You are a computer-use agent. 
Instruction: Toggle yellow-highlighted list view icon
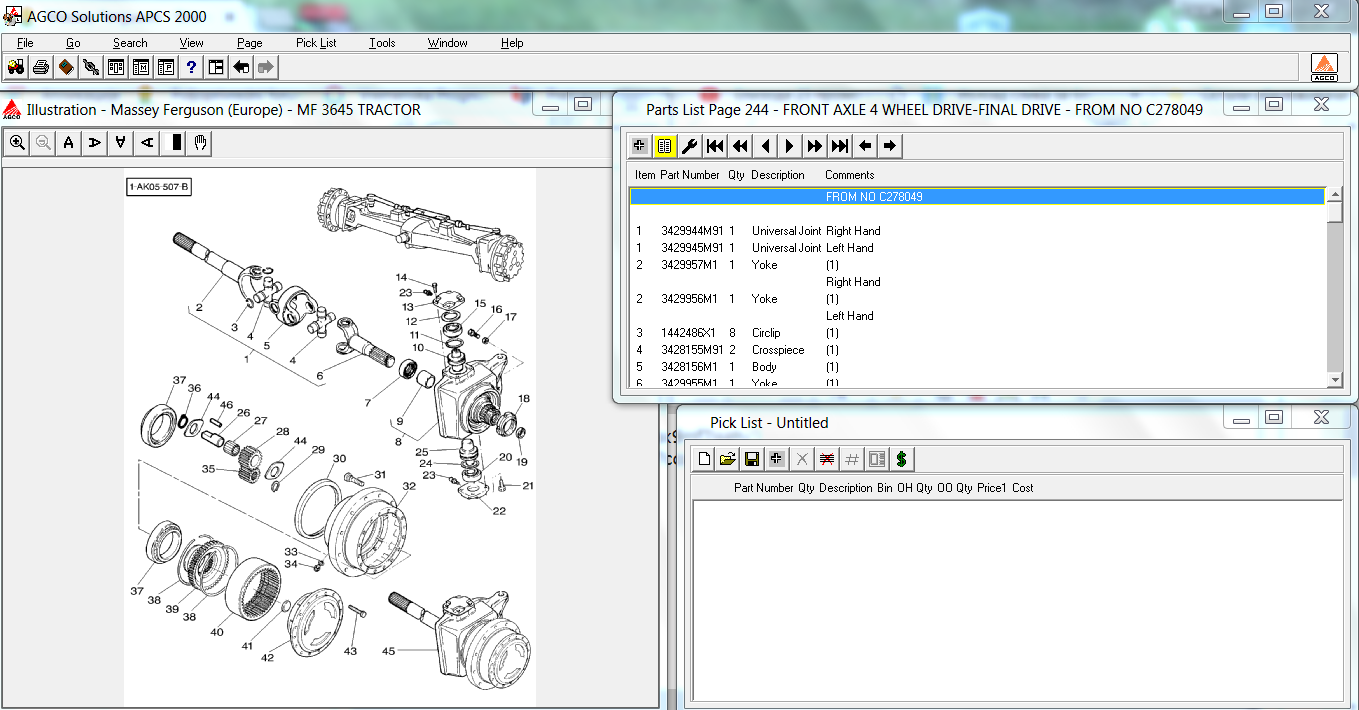point(665,146)
